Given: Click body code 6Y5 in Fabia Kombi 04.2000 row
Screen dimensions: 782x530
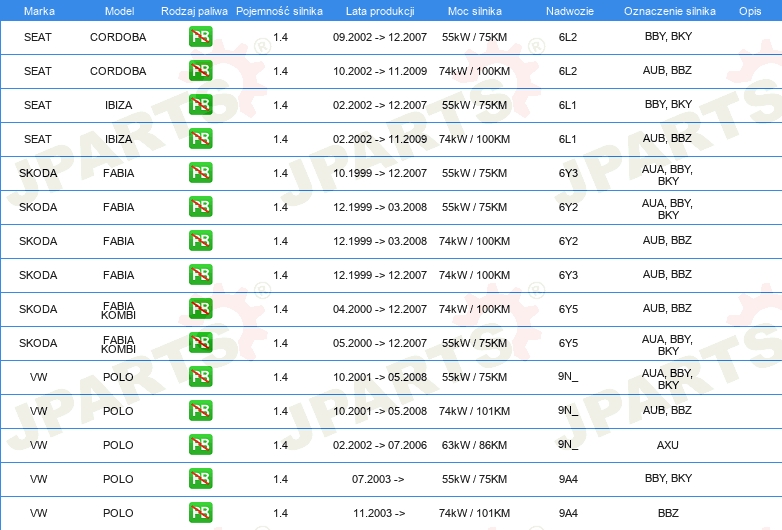Looking at the screenshot, I should point(568,309).
